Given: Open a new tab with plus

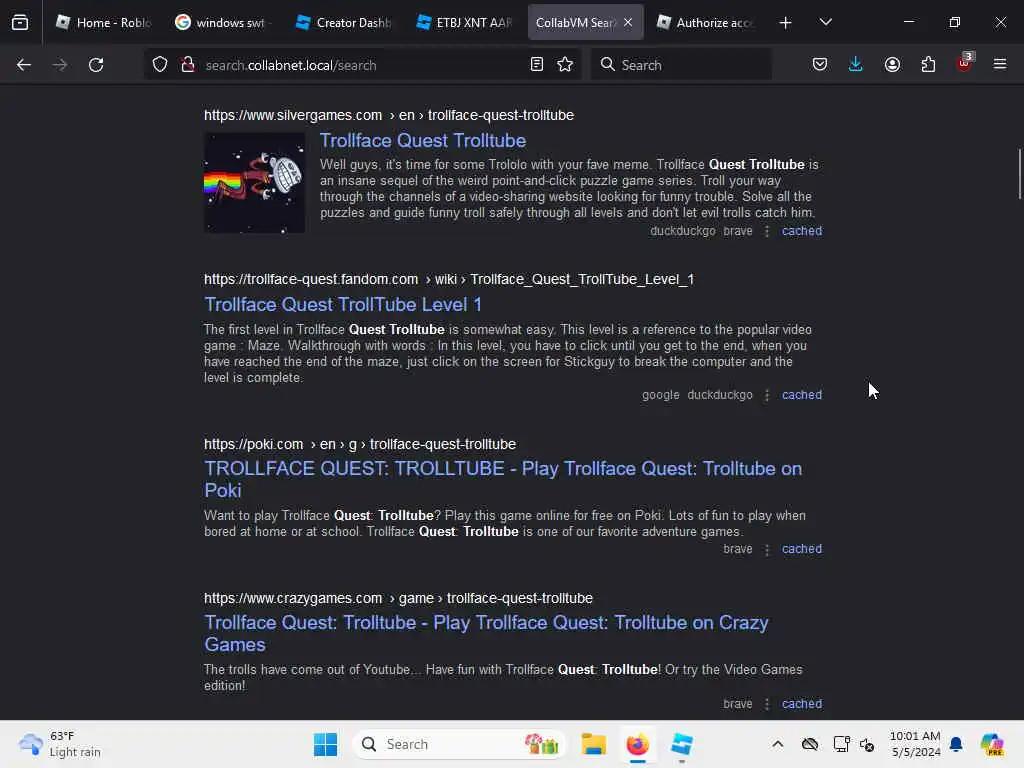Looking at the screenshot, I should (x=786, y=23).
